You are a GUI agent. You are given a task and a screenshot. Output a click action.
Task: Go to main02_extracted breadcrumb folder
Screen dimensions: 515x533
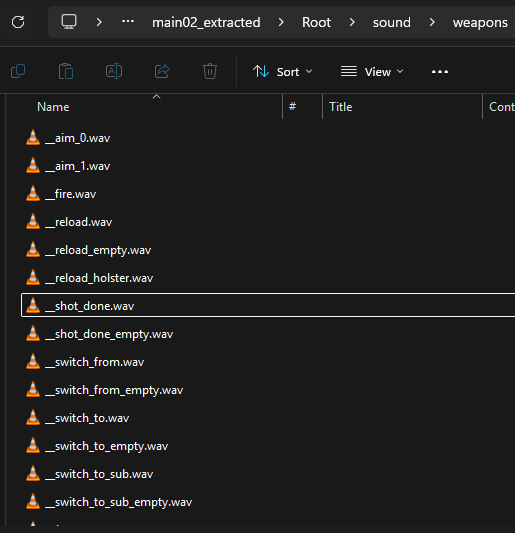point(206,23)
